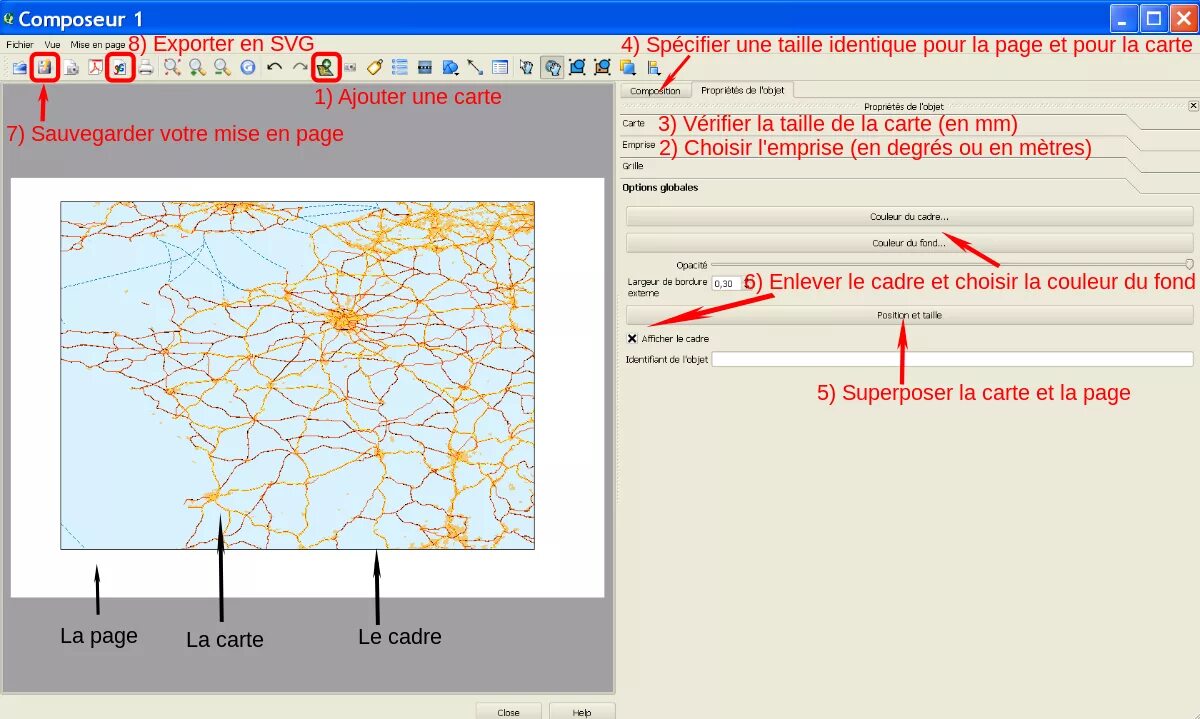Click the group items icon
Viewport: 1200px width, 719px height.
point(577,68)
